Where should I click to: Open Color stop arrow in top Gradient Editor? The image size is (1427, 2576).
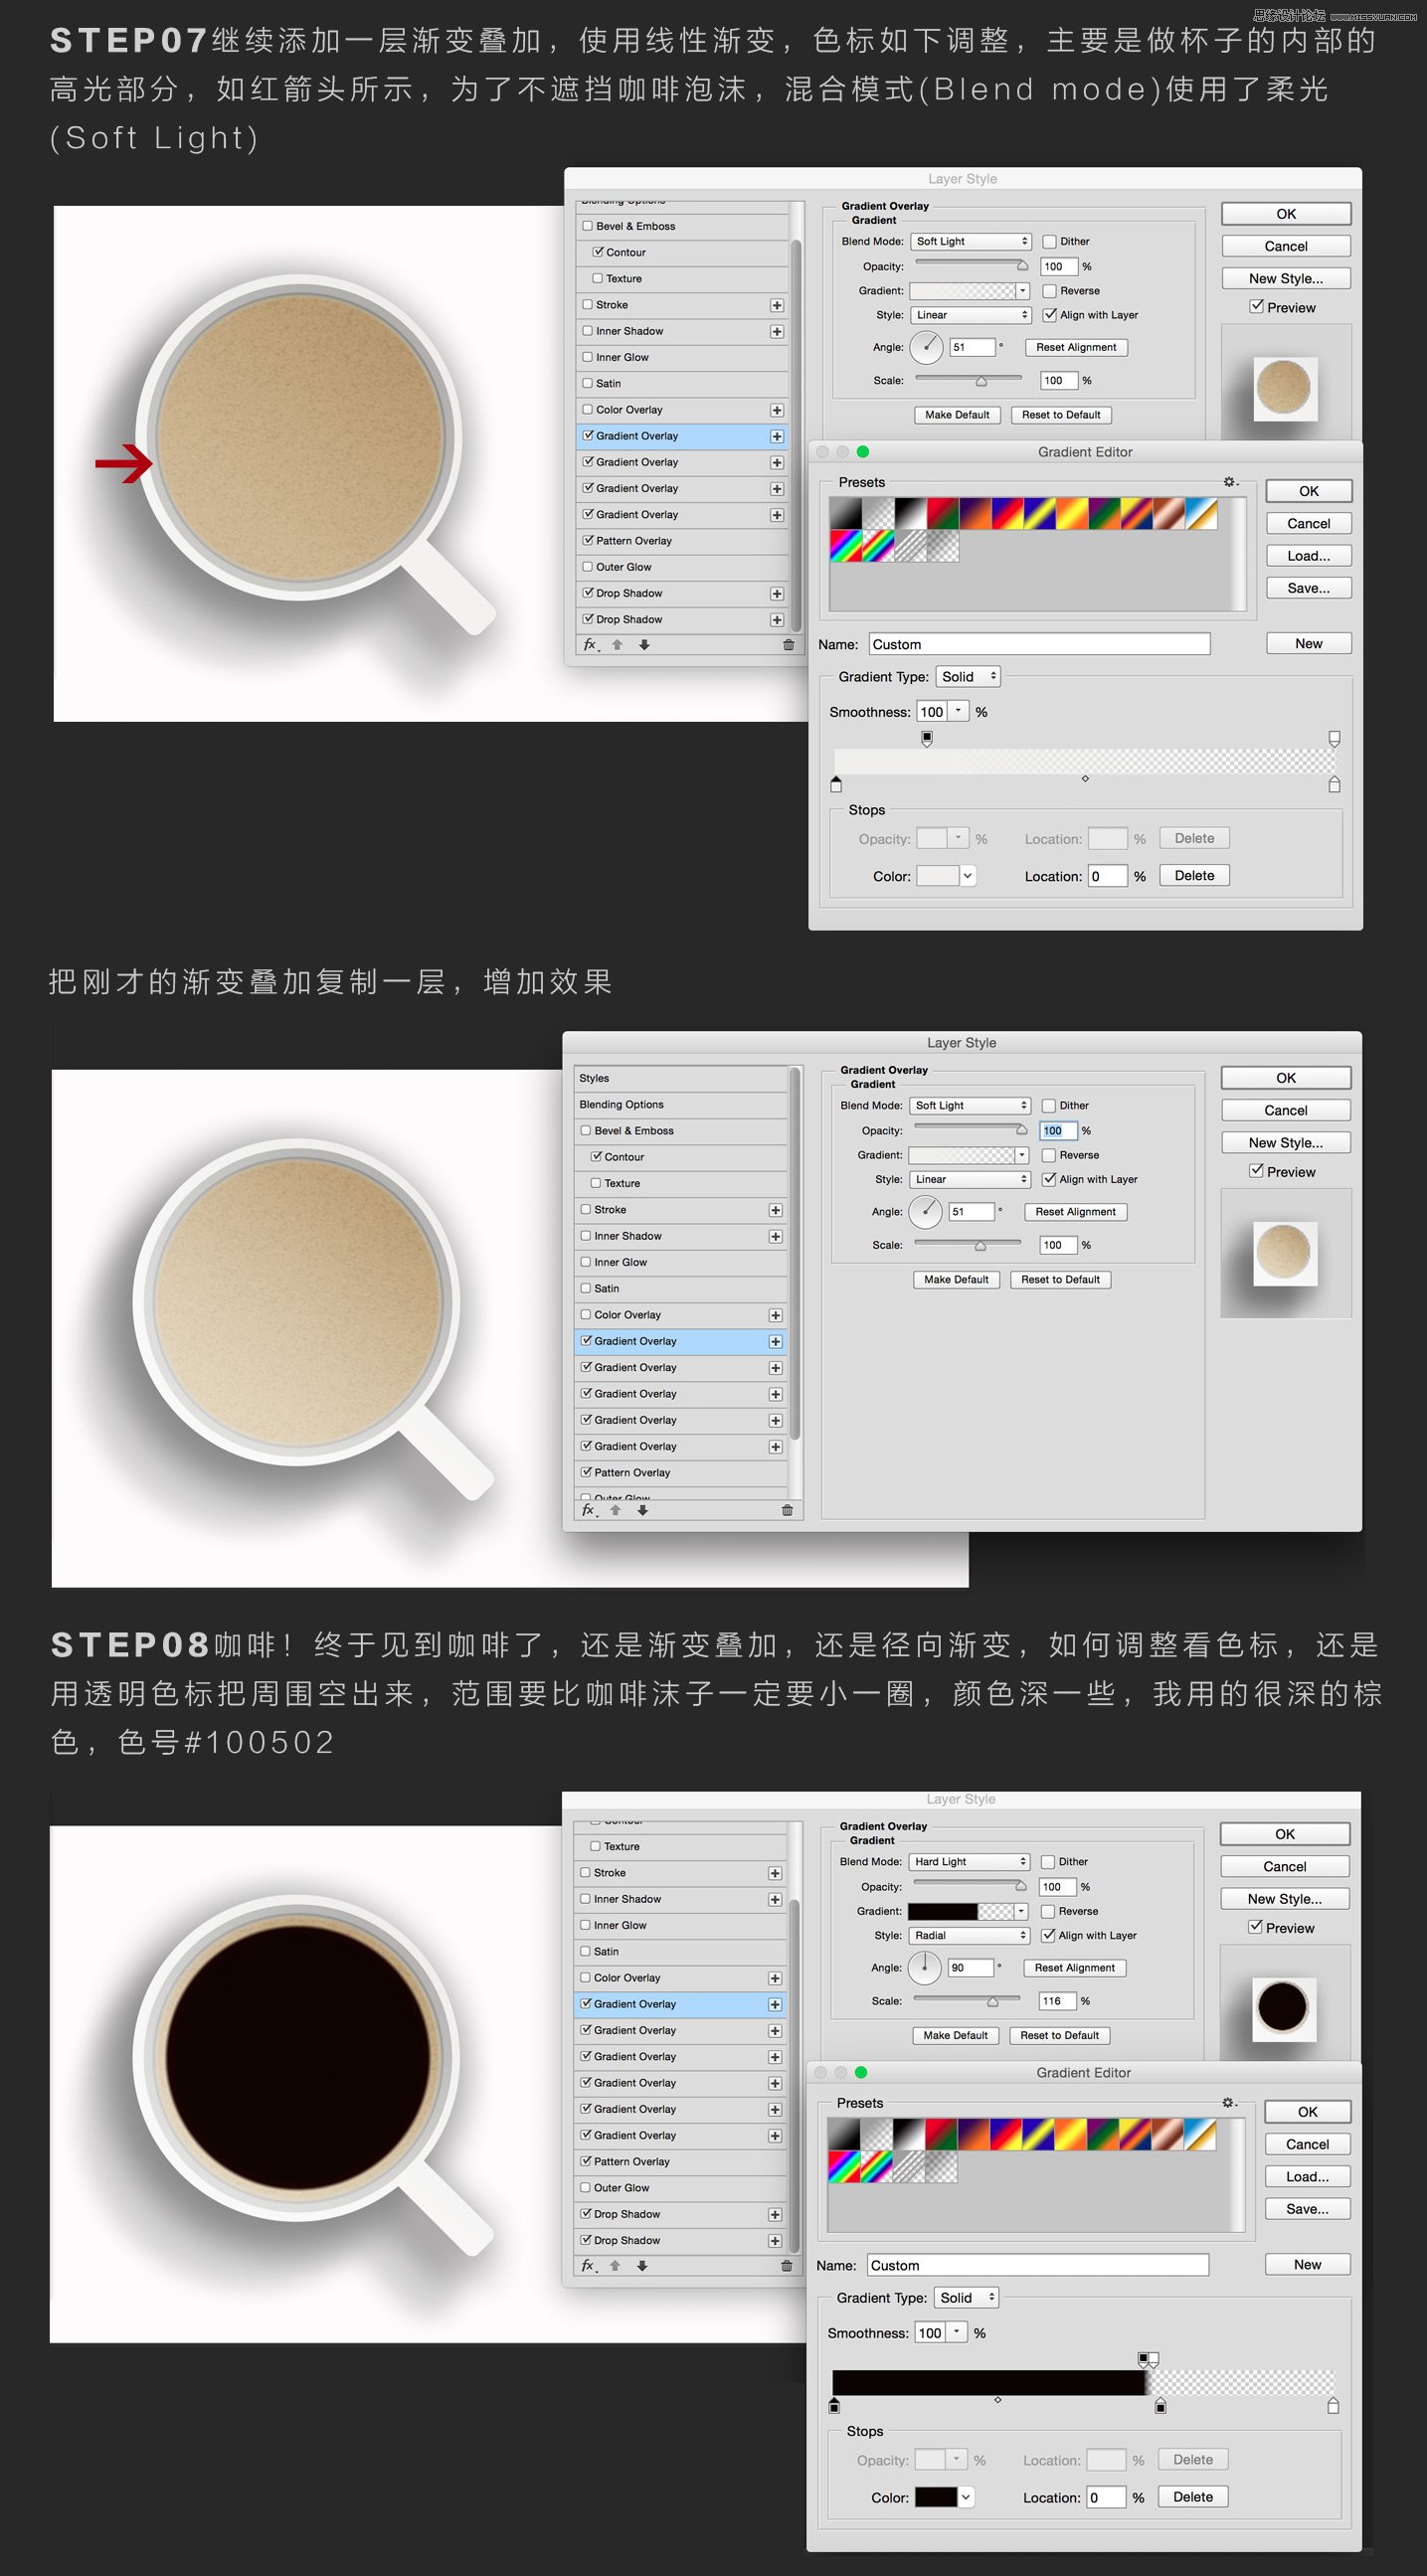point(967,876)
